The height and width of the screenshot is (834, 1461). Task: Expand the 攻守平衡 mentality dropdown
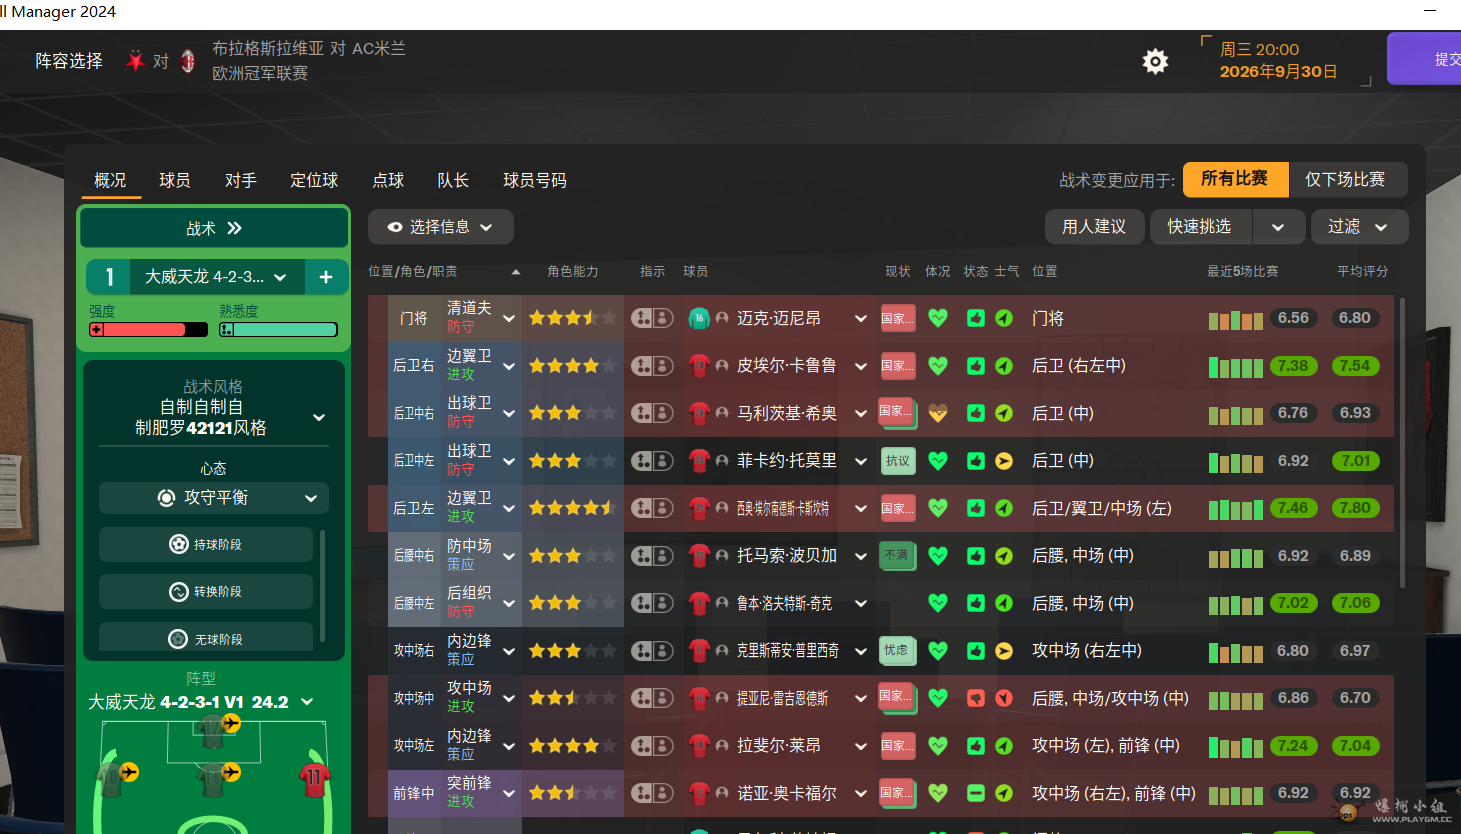[x=214, y=498]
